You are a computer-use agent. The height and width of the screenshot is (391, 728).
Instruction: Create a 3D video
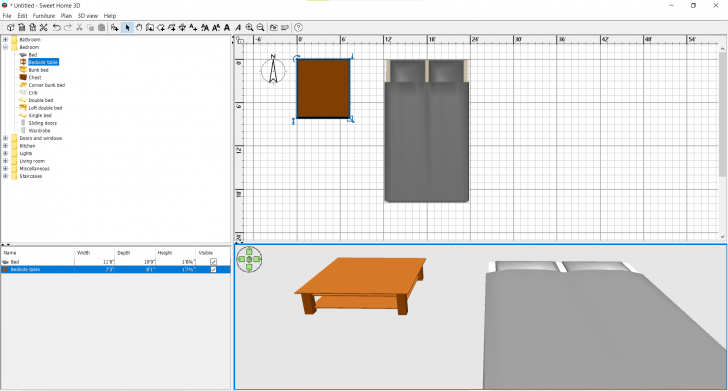285,28
